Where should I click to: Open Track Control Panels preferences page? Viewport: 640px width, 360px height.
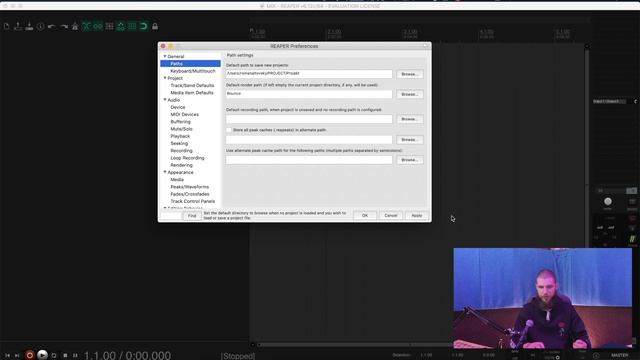point(193,201)
